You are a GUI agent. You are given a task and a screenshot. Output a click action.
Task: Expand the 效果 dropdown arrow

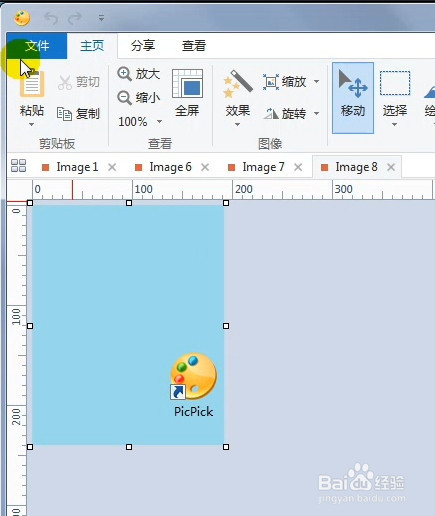(x=237, y=125)
